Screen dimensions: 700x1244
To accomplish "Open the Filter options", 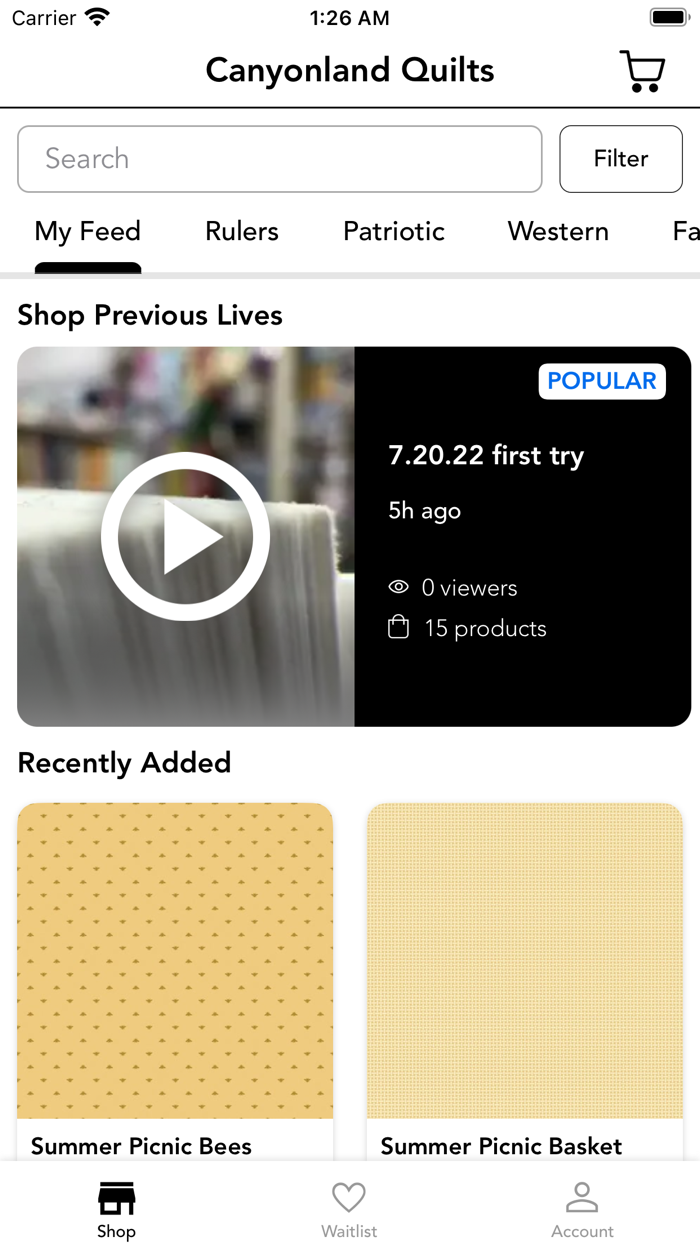I will [621, 159].
